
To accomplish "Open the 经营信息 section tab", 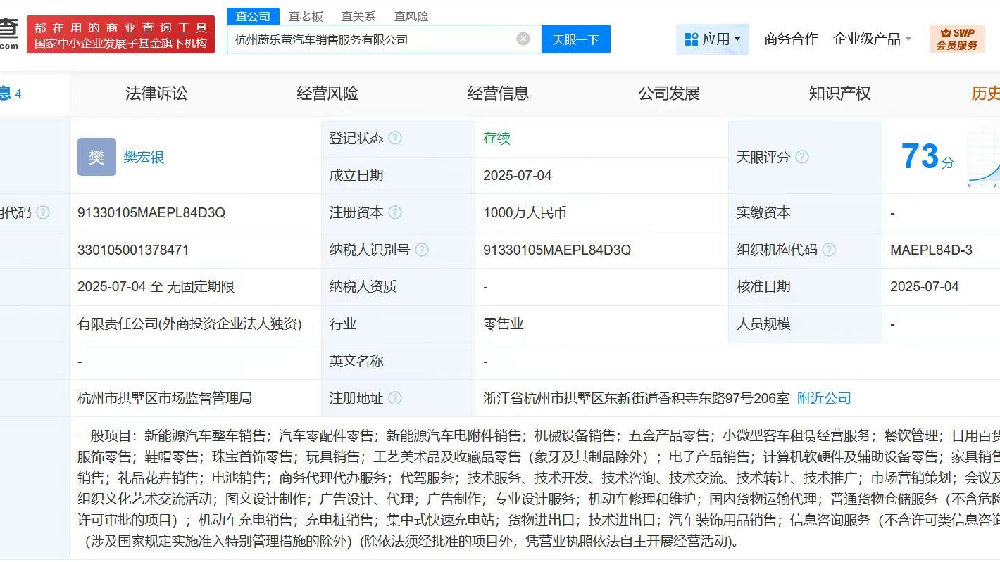I will tap(498, 94).
